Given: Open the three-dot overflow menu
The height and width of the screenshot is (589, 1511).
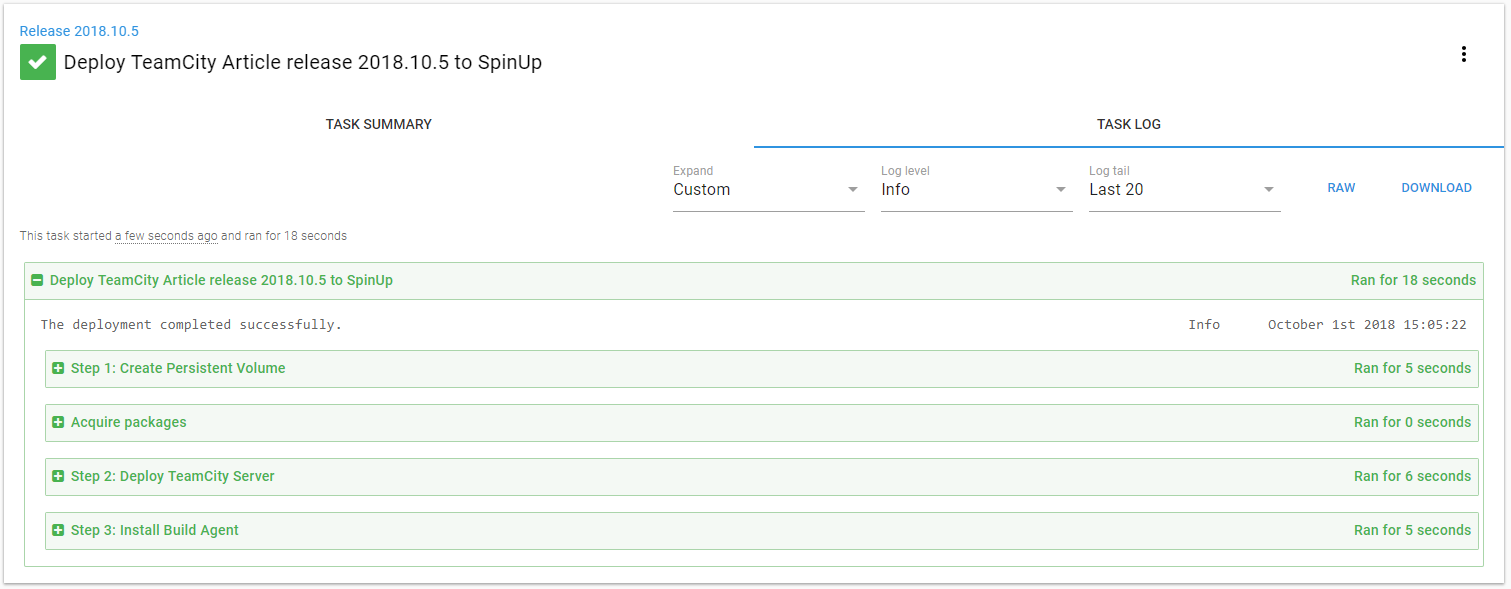Looking at the screenshot, I should coord(1463,55).
